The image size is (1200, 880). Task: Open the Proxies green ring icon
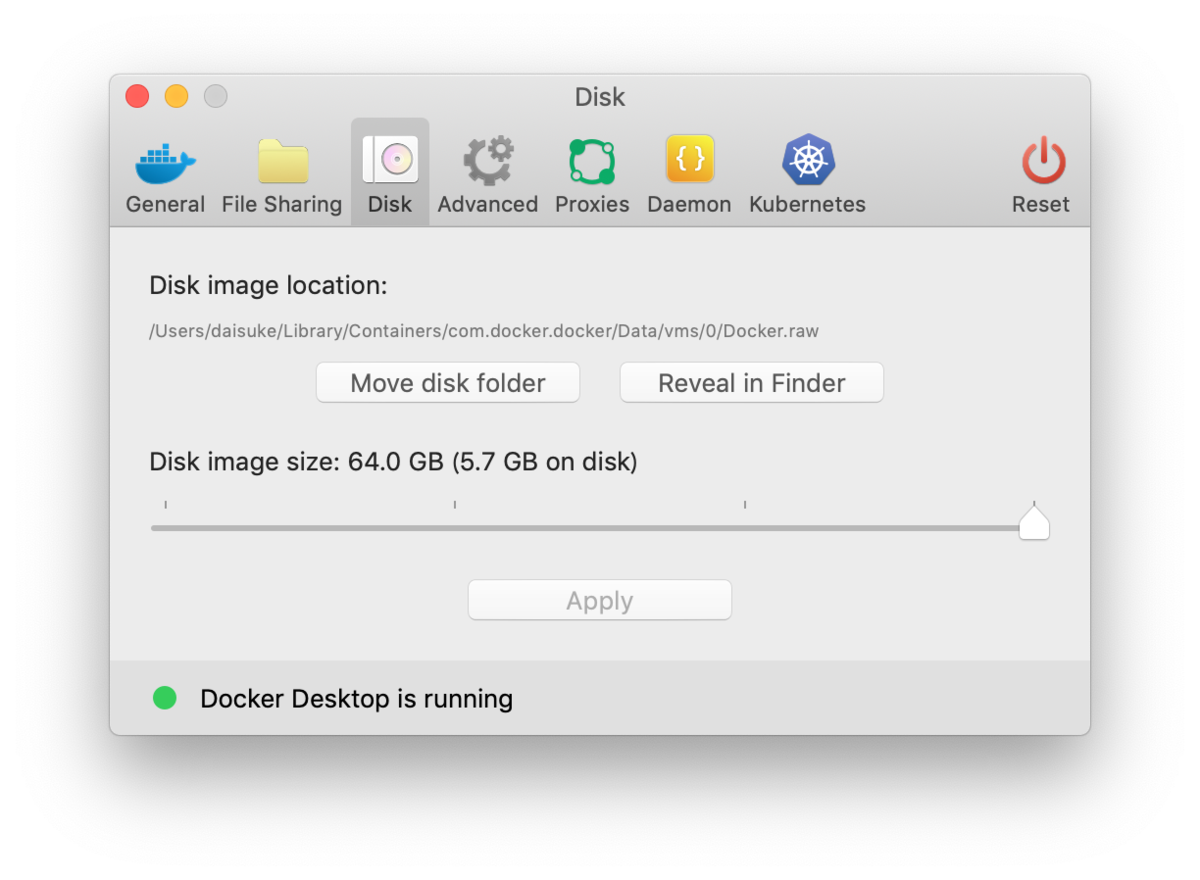click(592, 162)
